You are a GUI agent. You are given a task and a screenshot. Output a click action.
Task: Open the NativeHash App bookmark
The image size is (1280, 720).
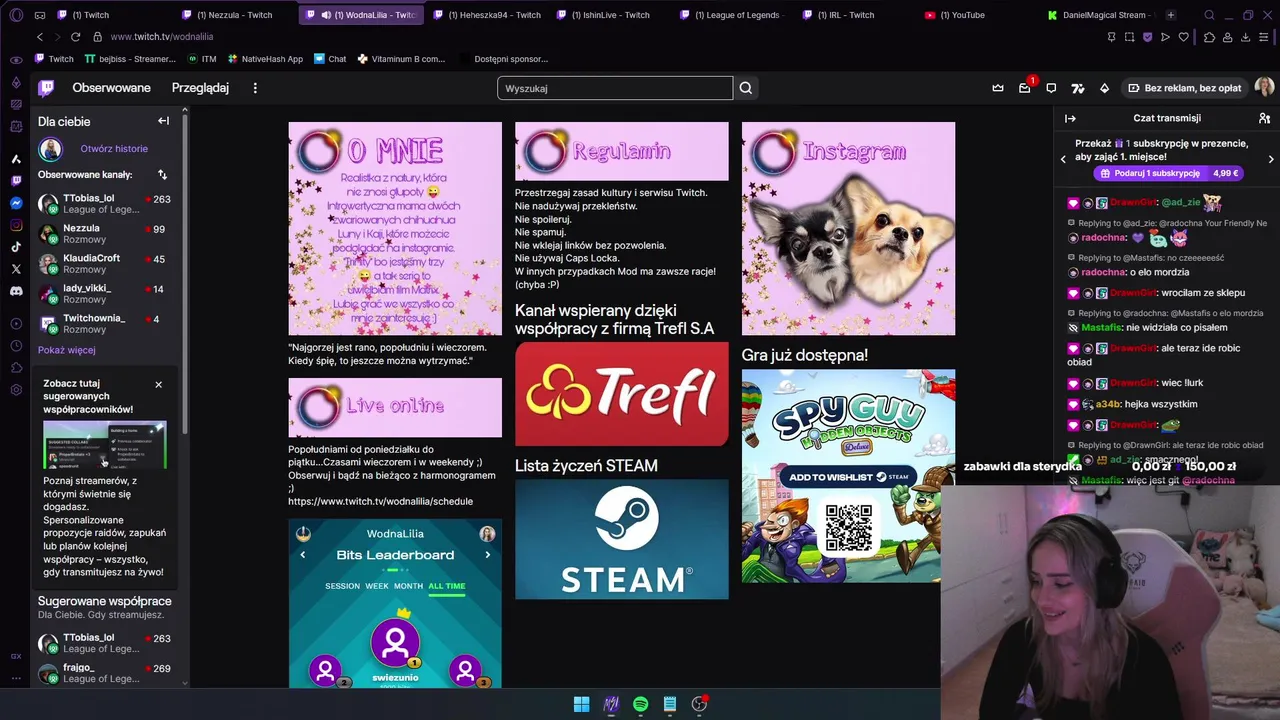click(x=264, y=59)
